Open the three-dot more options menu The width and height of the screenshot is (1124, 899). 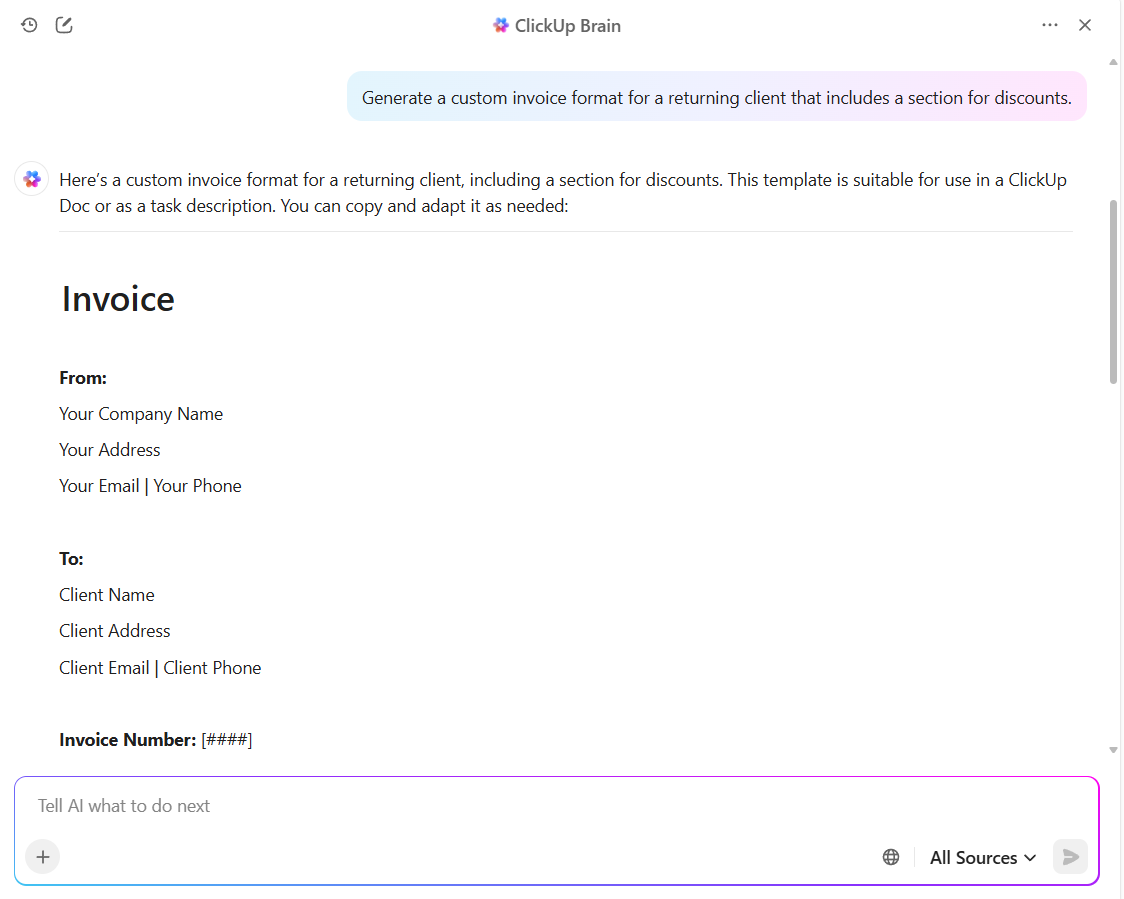click(1049, 25)
